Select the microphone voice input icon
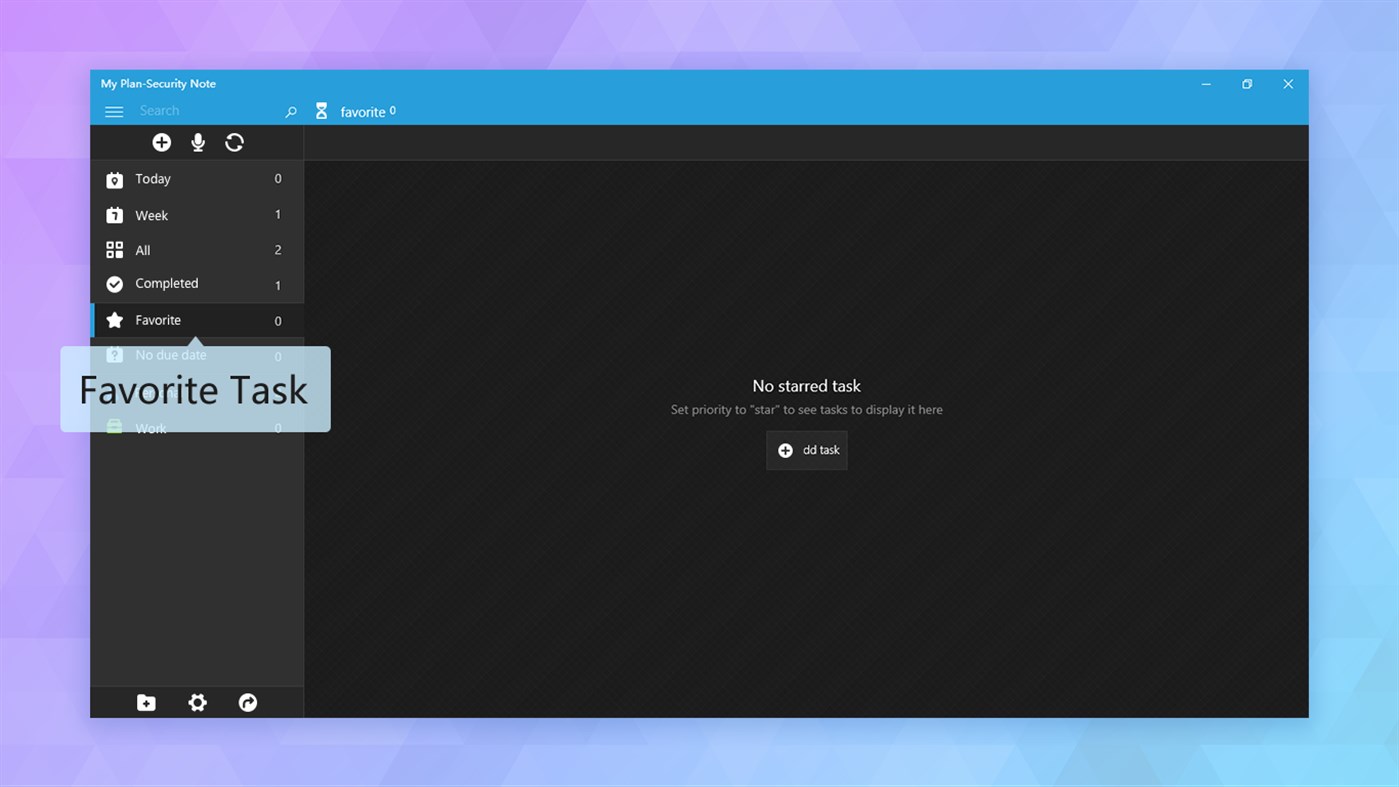Image resolution: width=1399 pixels, height=787 pixels. click(x=198, y=142)
